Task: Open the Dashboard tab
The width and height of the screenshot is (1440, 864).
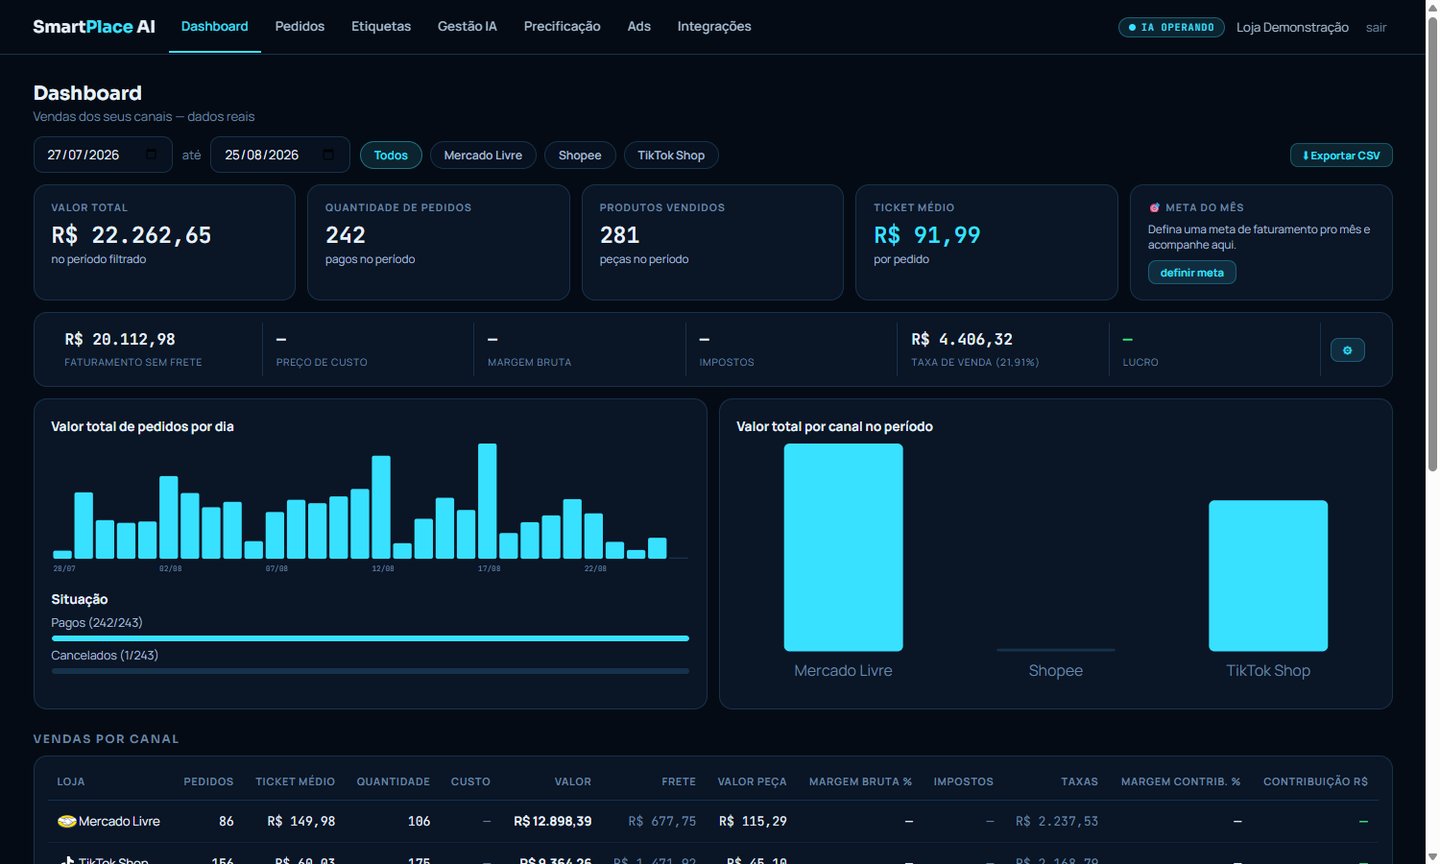Action: [215, 26]
